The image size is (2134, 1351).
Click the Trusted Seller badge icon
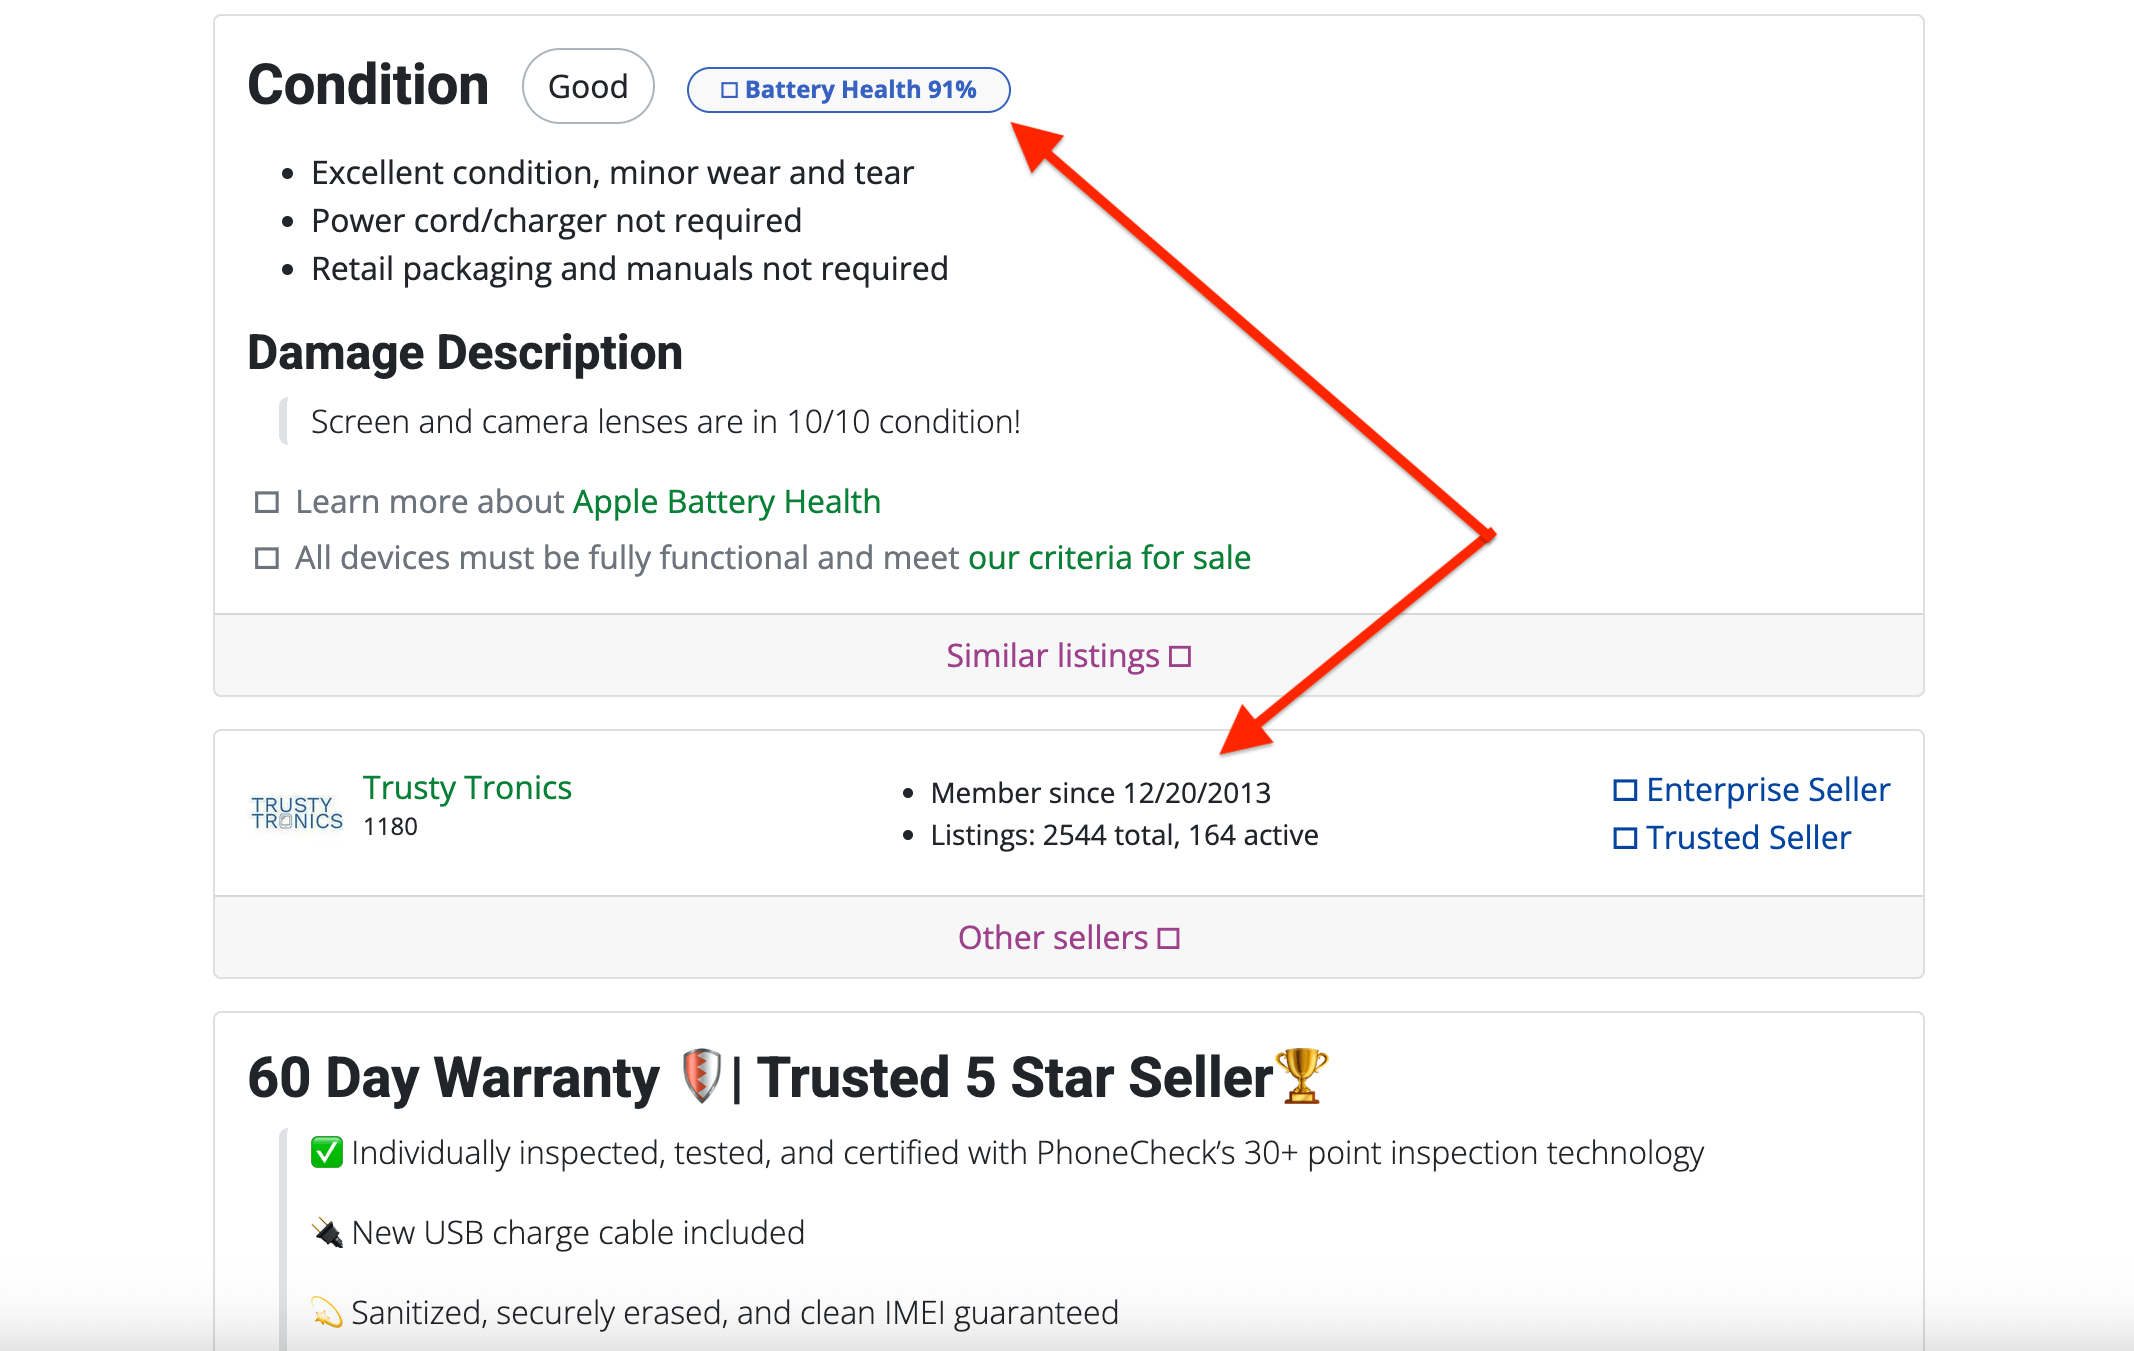[x=1625, y=838]
